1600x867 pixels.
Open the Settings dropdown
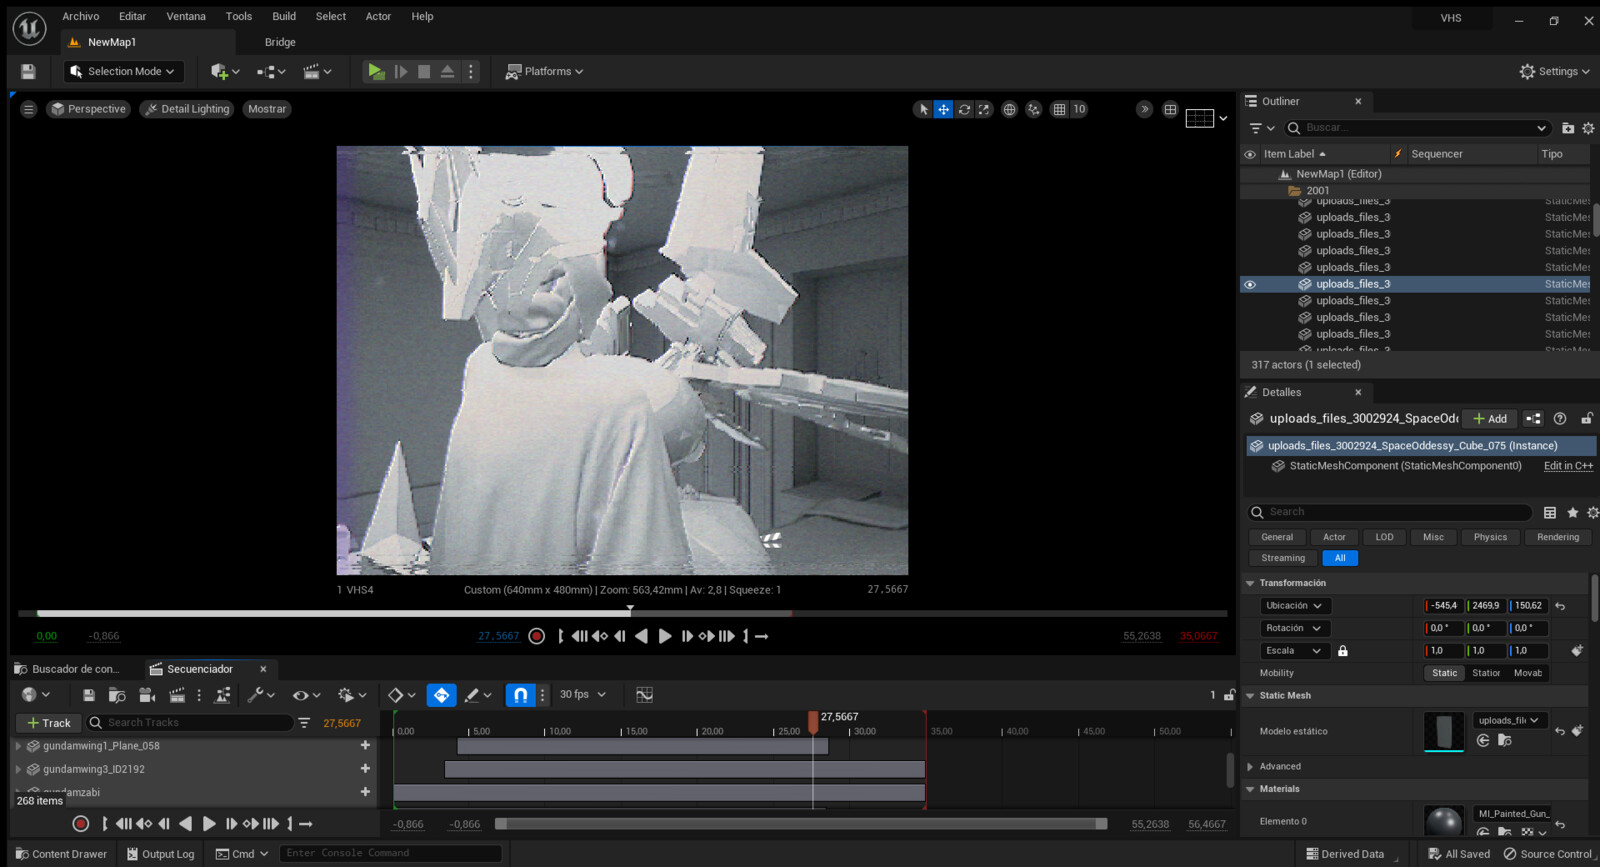[x=1554, y=71]
